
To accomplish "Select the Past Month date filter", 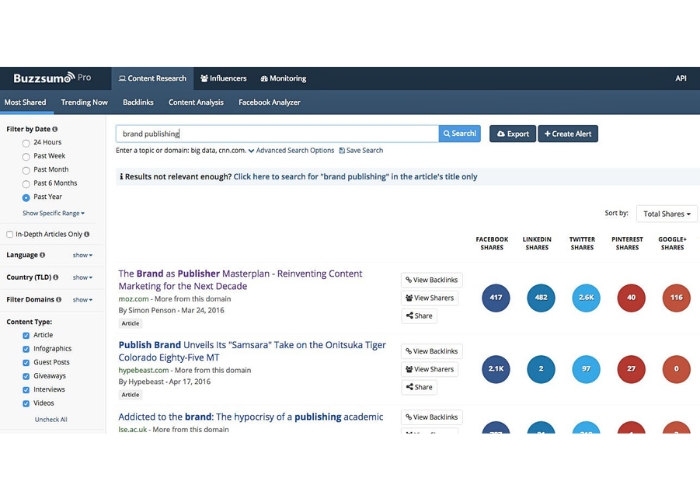I will (x=26, y=170).
